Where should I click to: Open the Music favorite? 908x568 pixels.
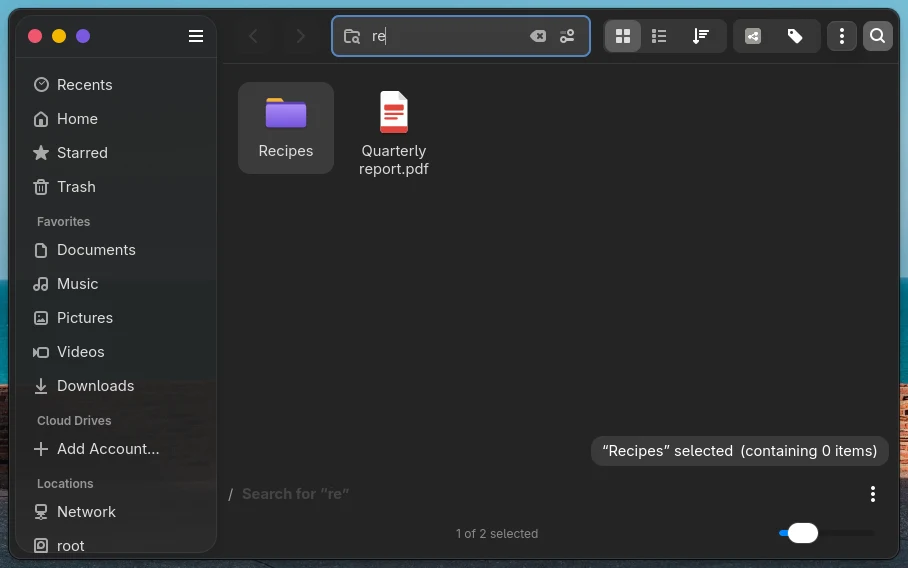tap(116, 284)
